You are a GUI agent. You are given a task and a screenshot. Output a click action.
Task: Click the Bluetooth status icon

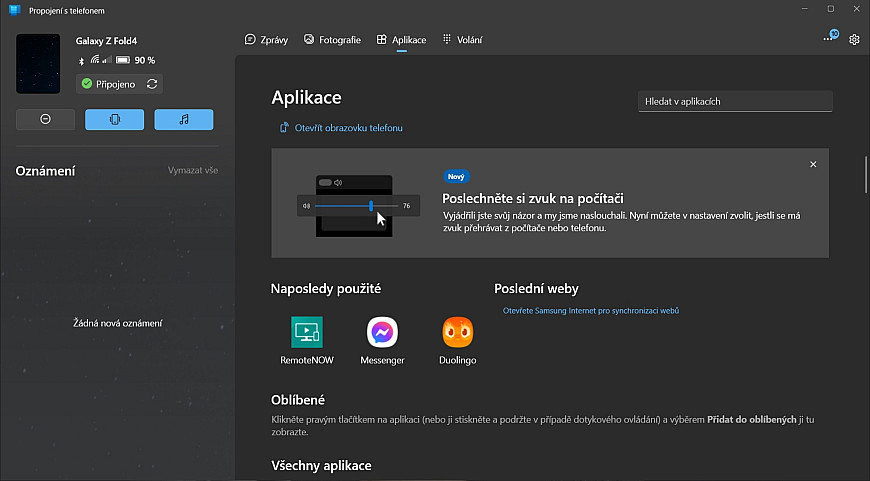81,61
